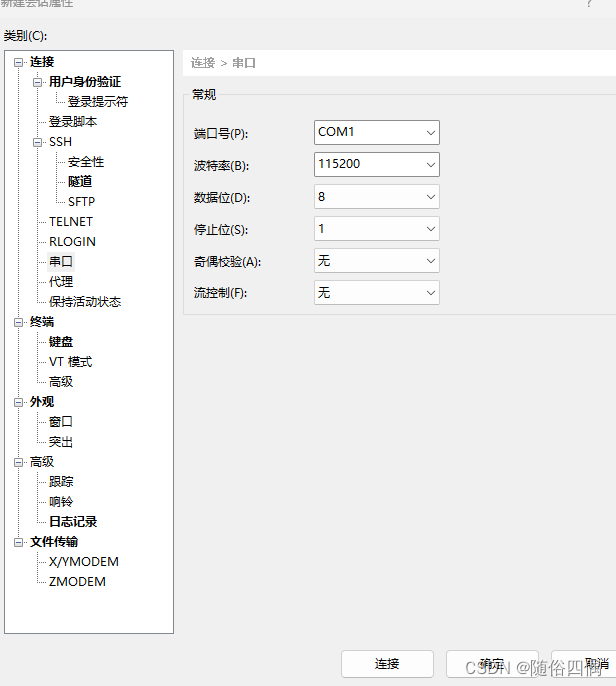Click 连接 in the breadcrumb header
The height and width of the screenshot is (686, 616).
coord(203,63)
